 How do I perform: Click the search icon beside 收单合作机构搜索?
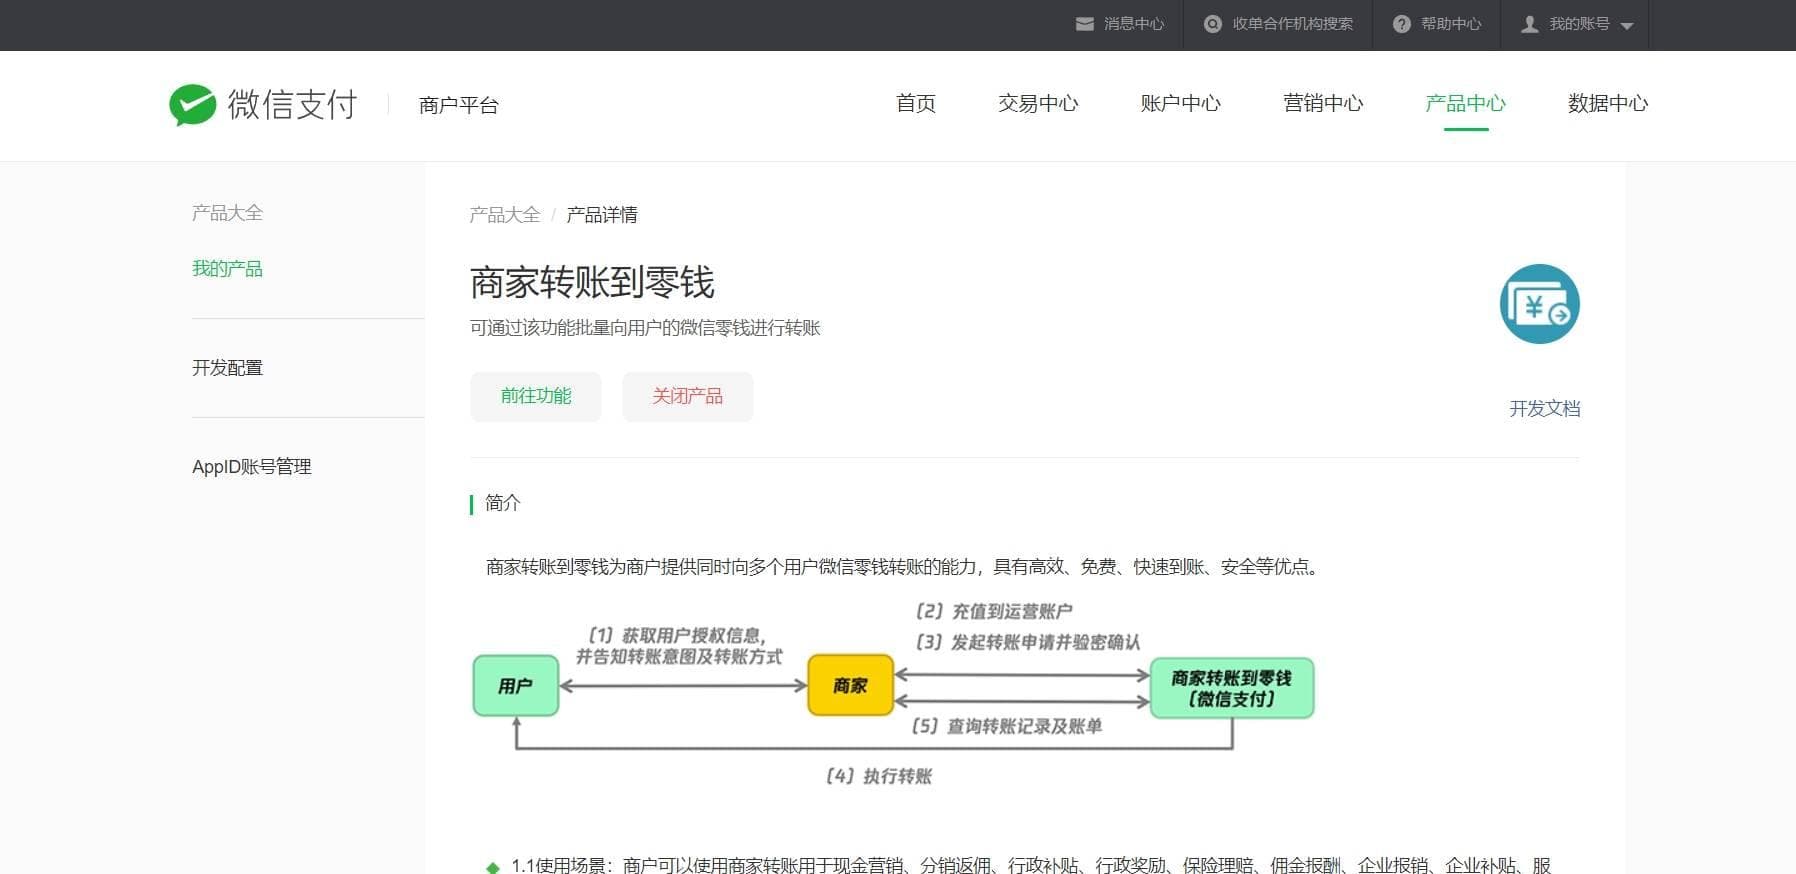[x=1213, y=24]
